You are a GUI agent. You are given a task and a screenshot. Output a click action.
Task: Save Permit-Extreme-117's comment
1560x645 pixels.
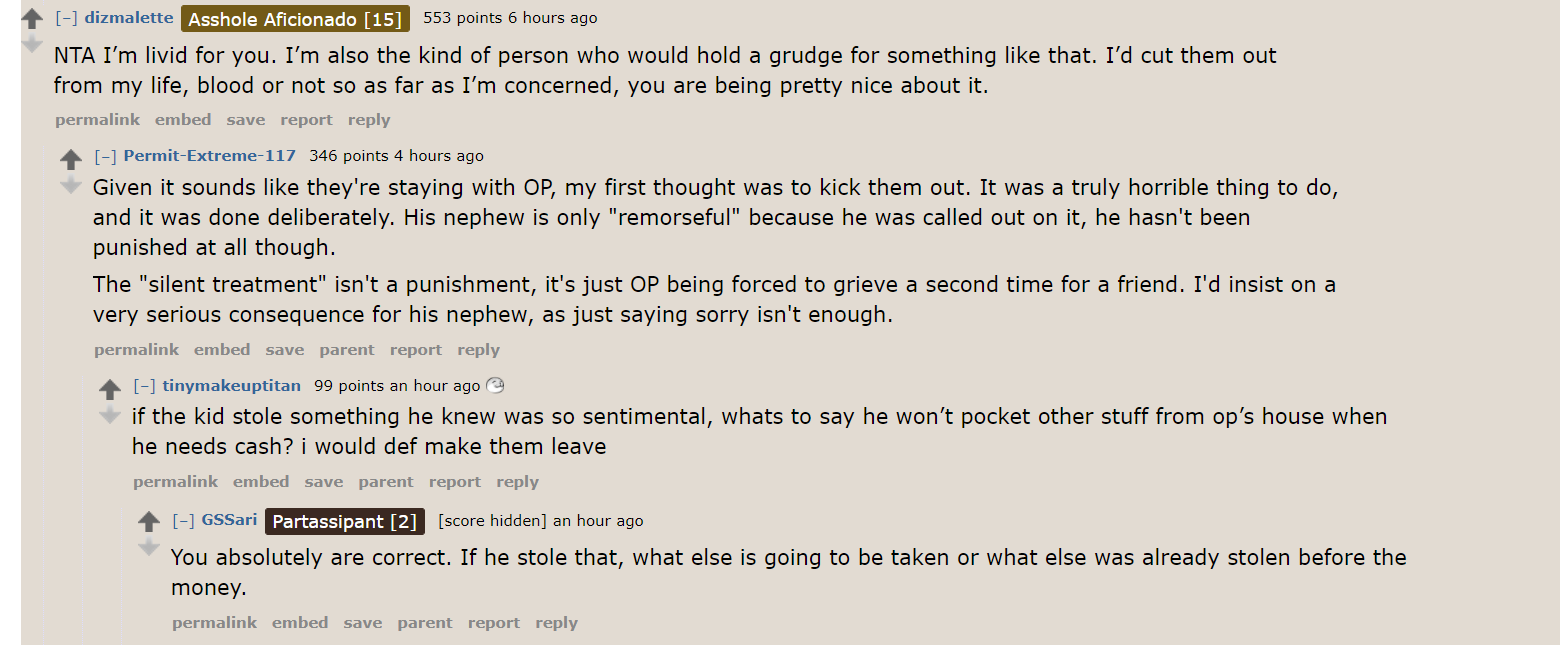pyautogui.click(x=284, y=350)
